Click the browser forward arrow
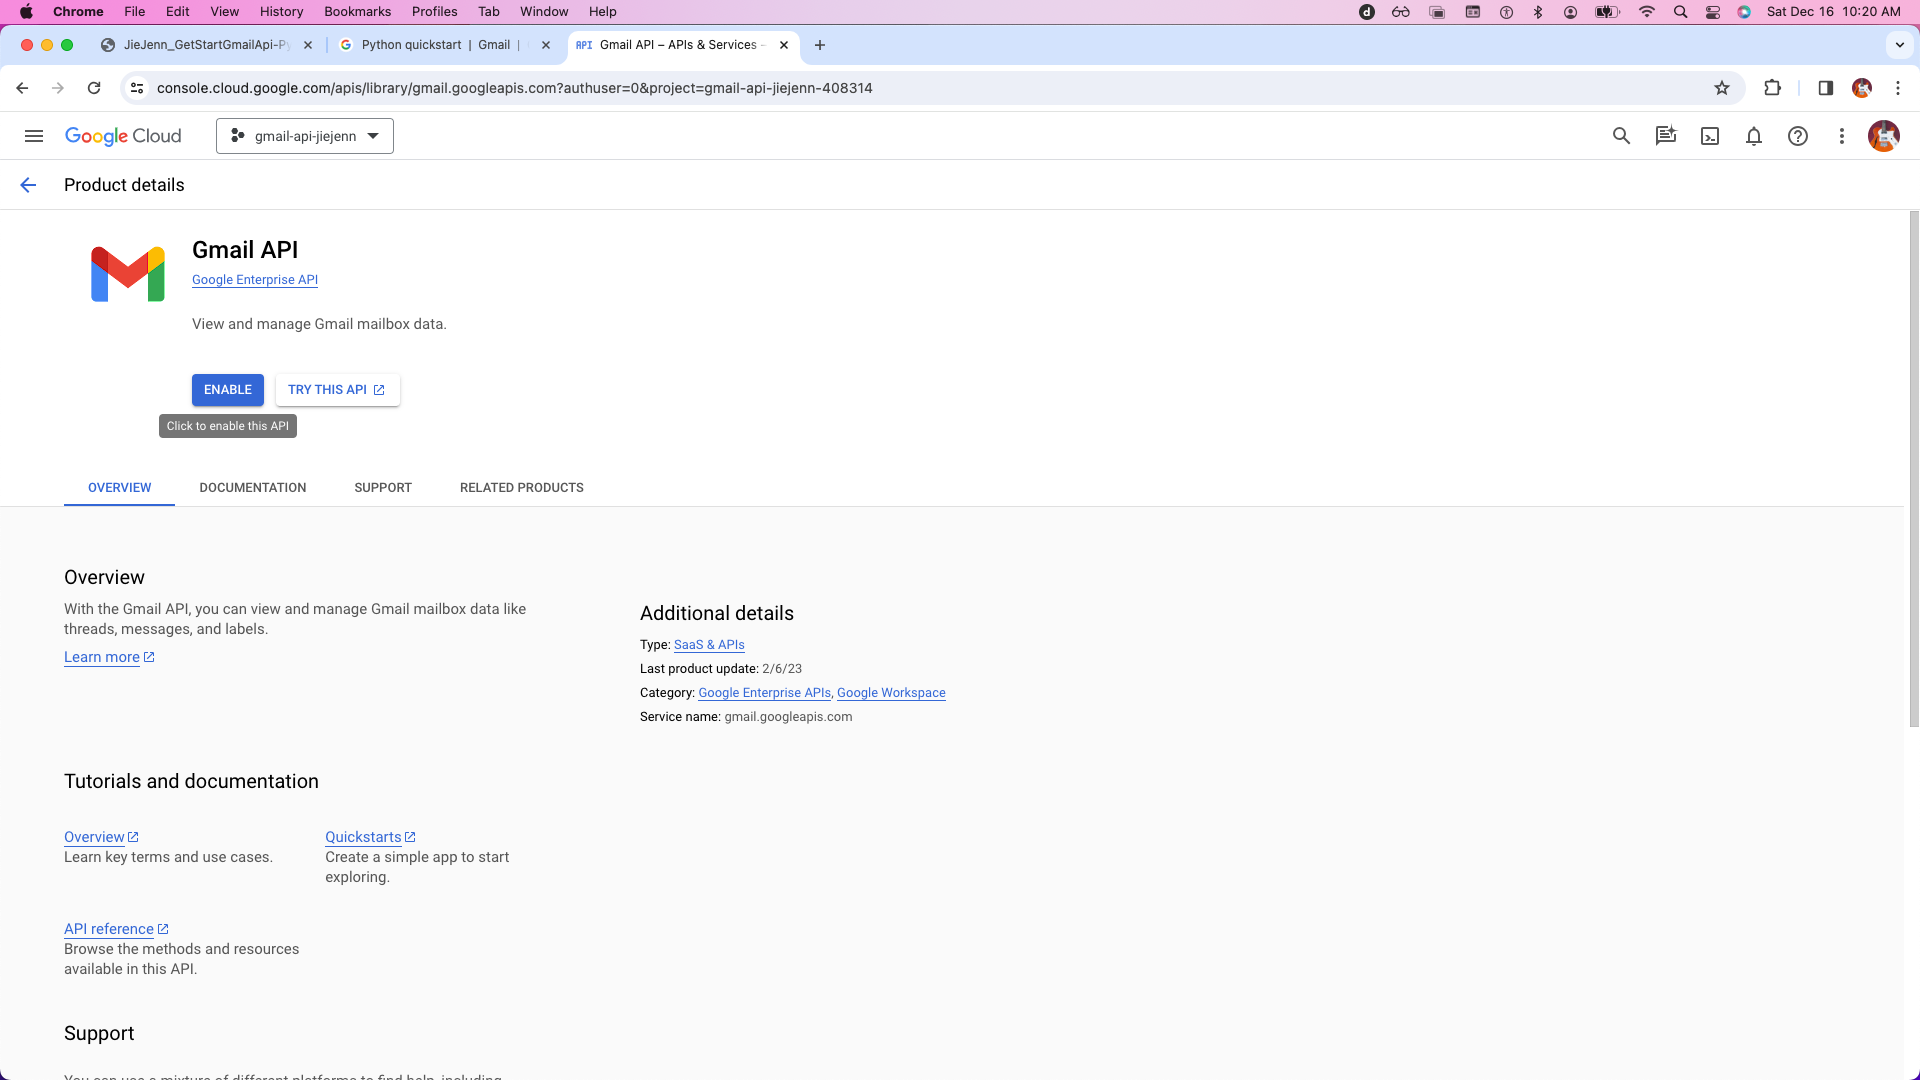Screen dimensions: 1920x1080 click(x=58, y=88)
